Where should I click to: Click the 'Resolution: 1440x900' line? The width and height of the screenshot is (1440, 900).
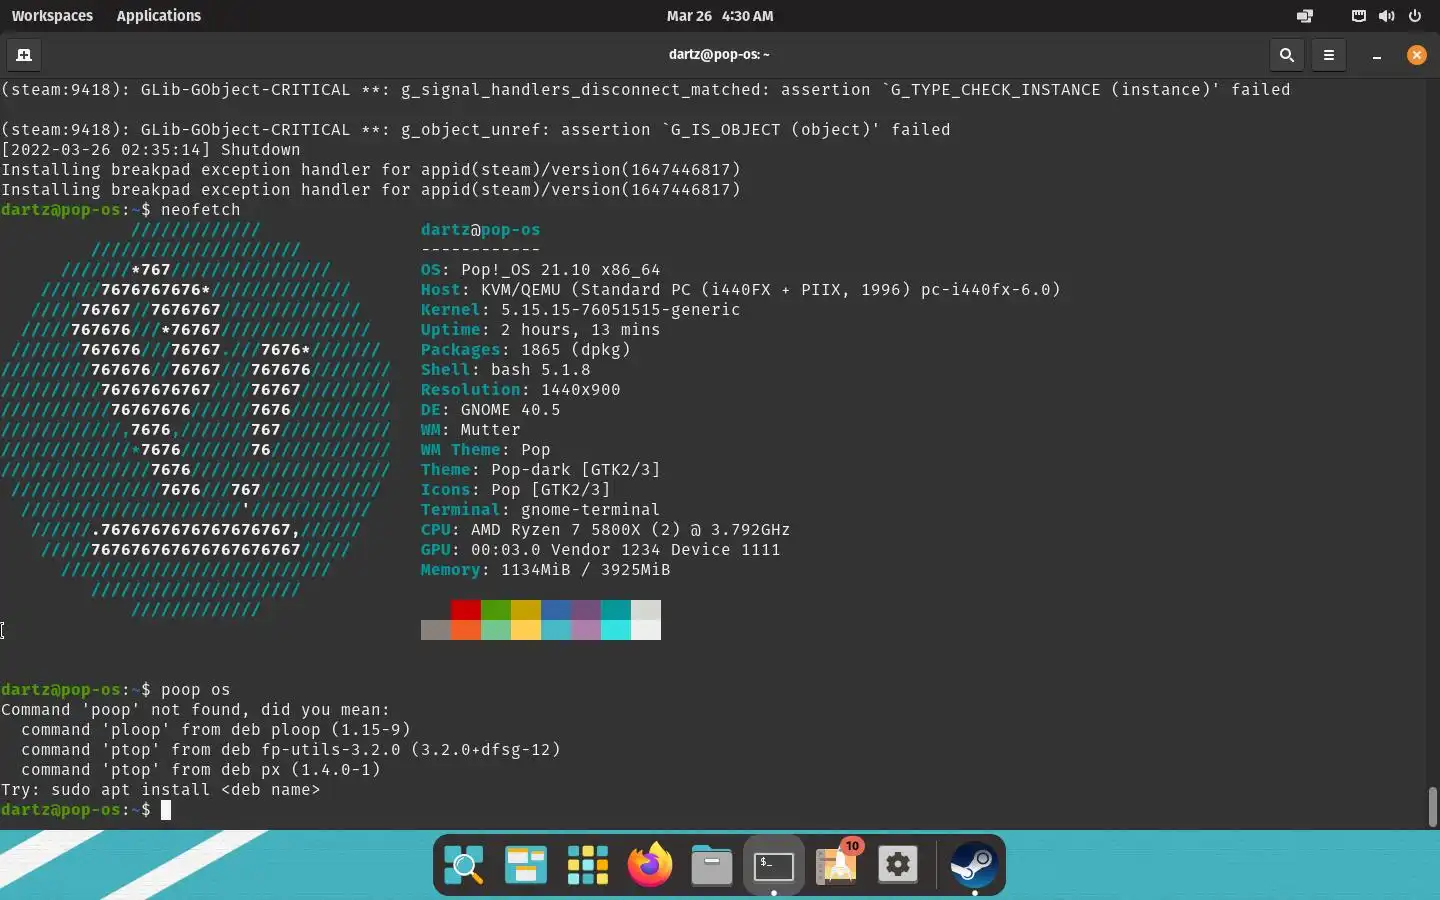pyautogui.click(x=521, y=390)
